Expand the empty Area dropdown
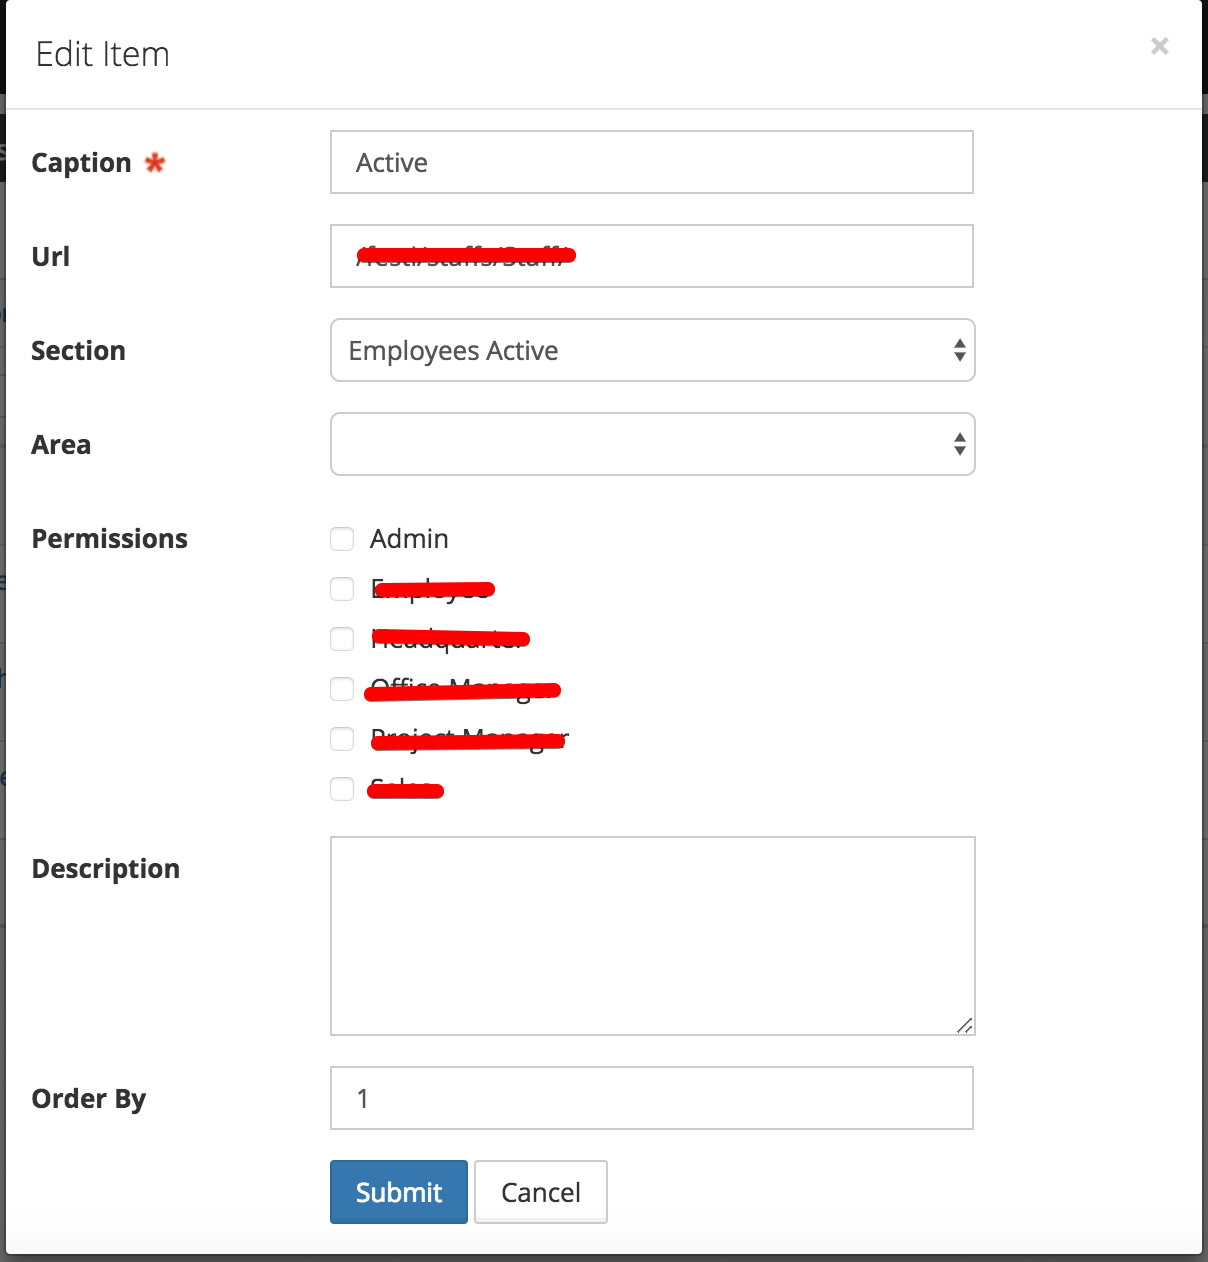The image size is (1208, 1262). pyautogui.click(x=652, y=444)
